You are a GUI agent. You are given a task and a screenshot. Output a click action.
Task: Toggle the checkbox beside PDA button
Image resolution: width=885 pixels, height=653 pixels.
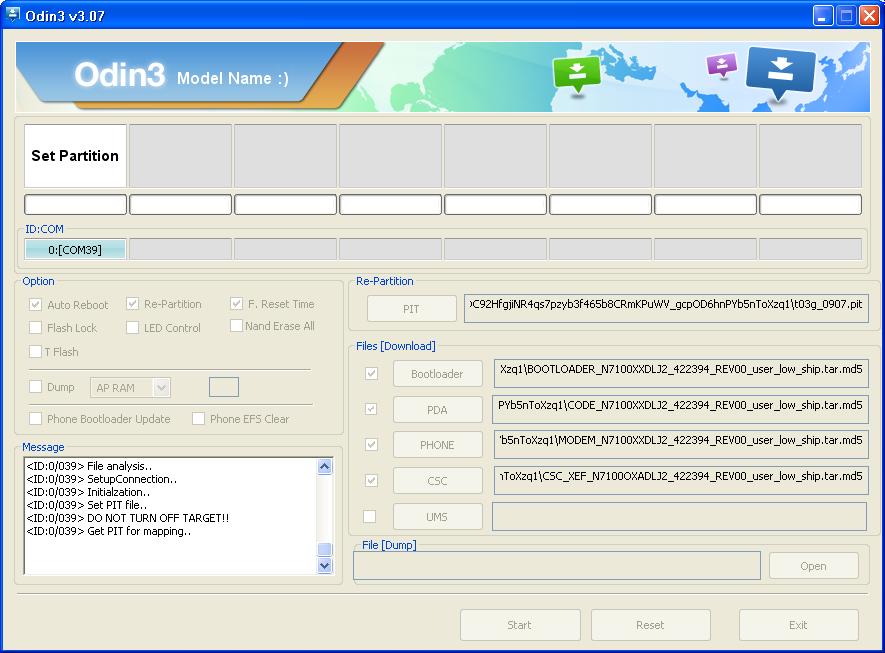pyautogui.click(x=371, y=409)
